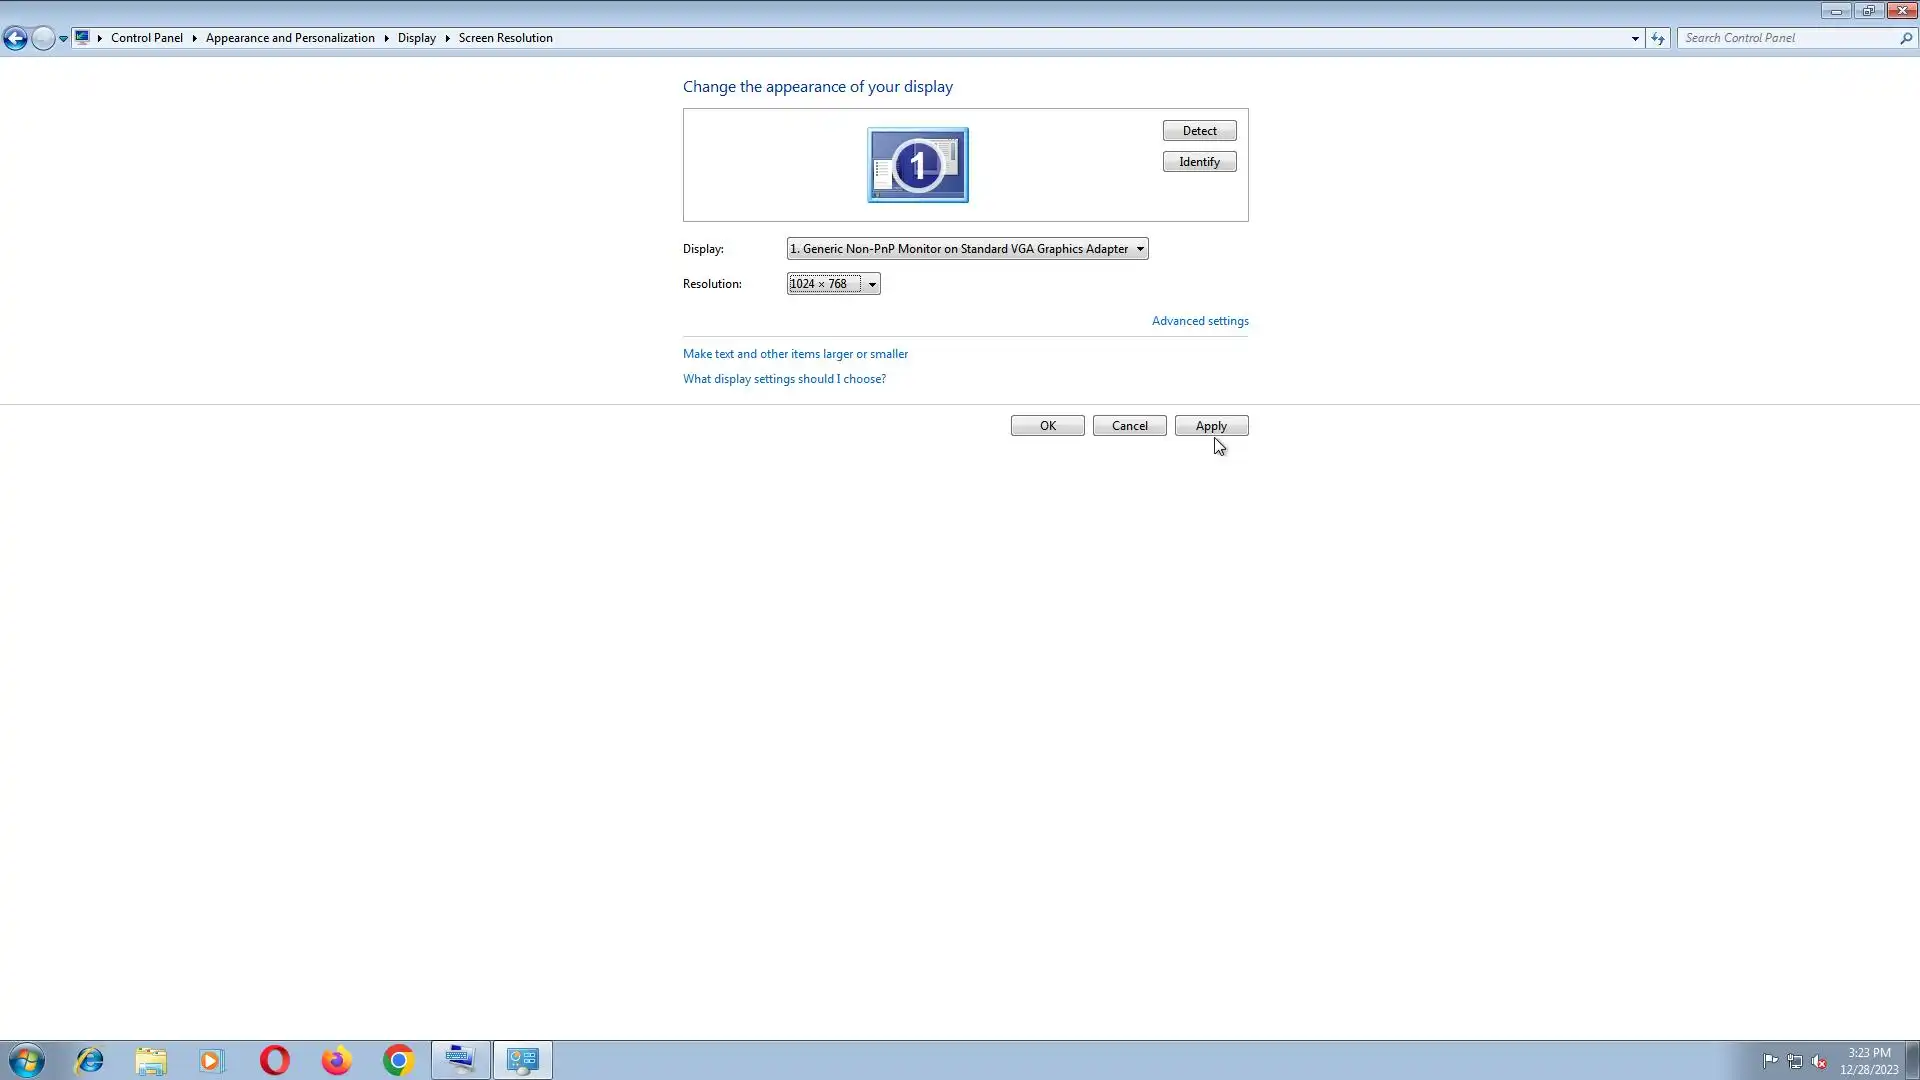Click the search magnifier icon
Viewport: 1920px width, 1080px height.
tap(1906, 38)
